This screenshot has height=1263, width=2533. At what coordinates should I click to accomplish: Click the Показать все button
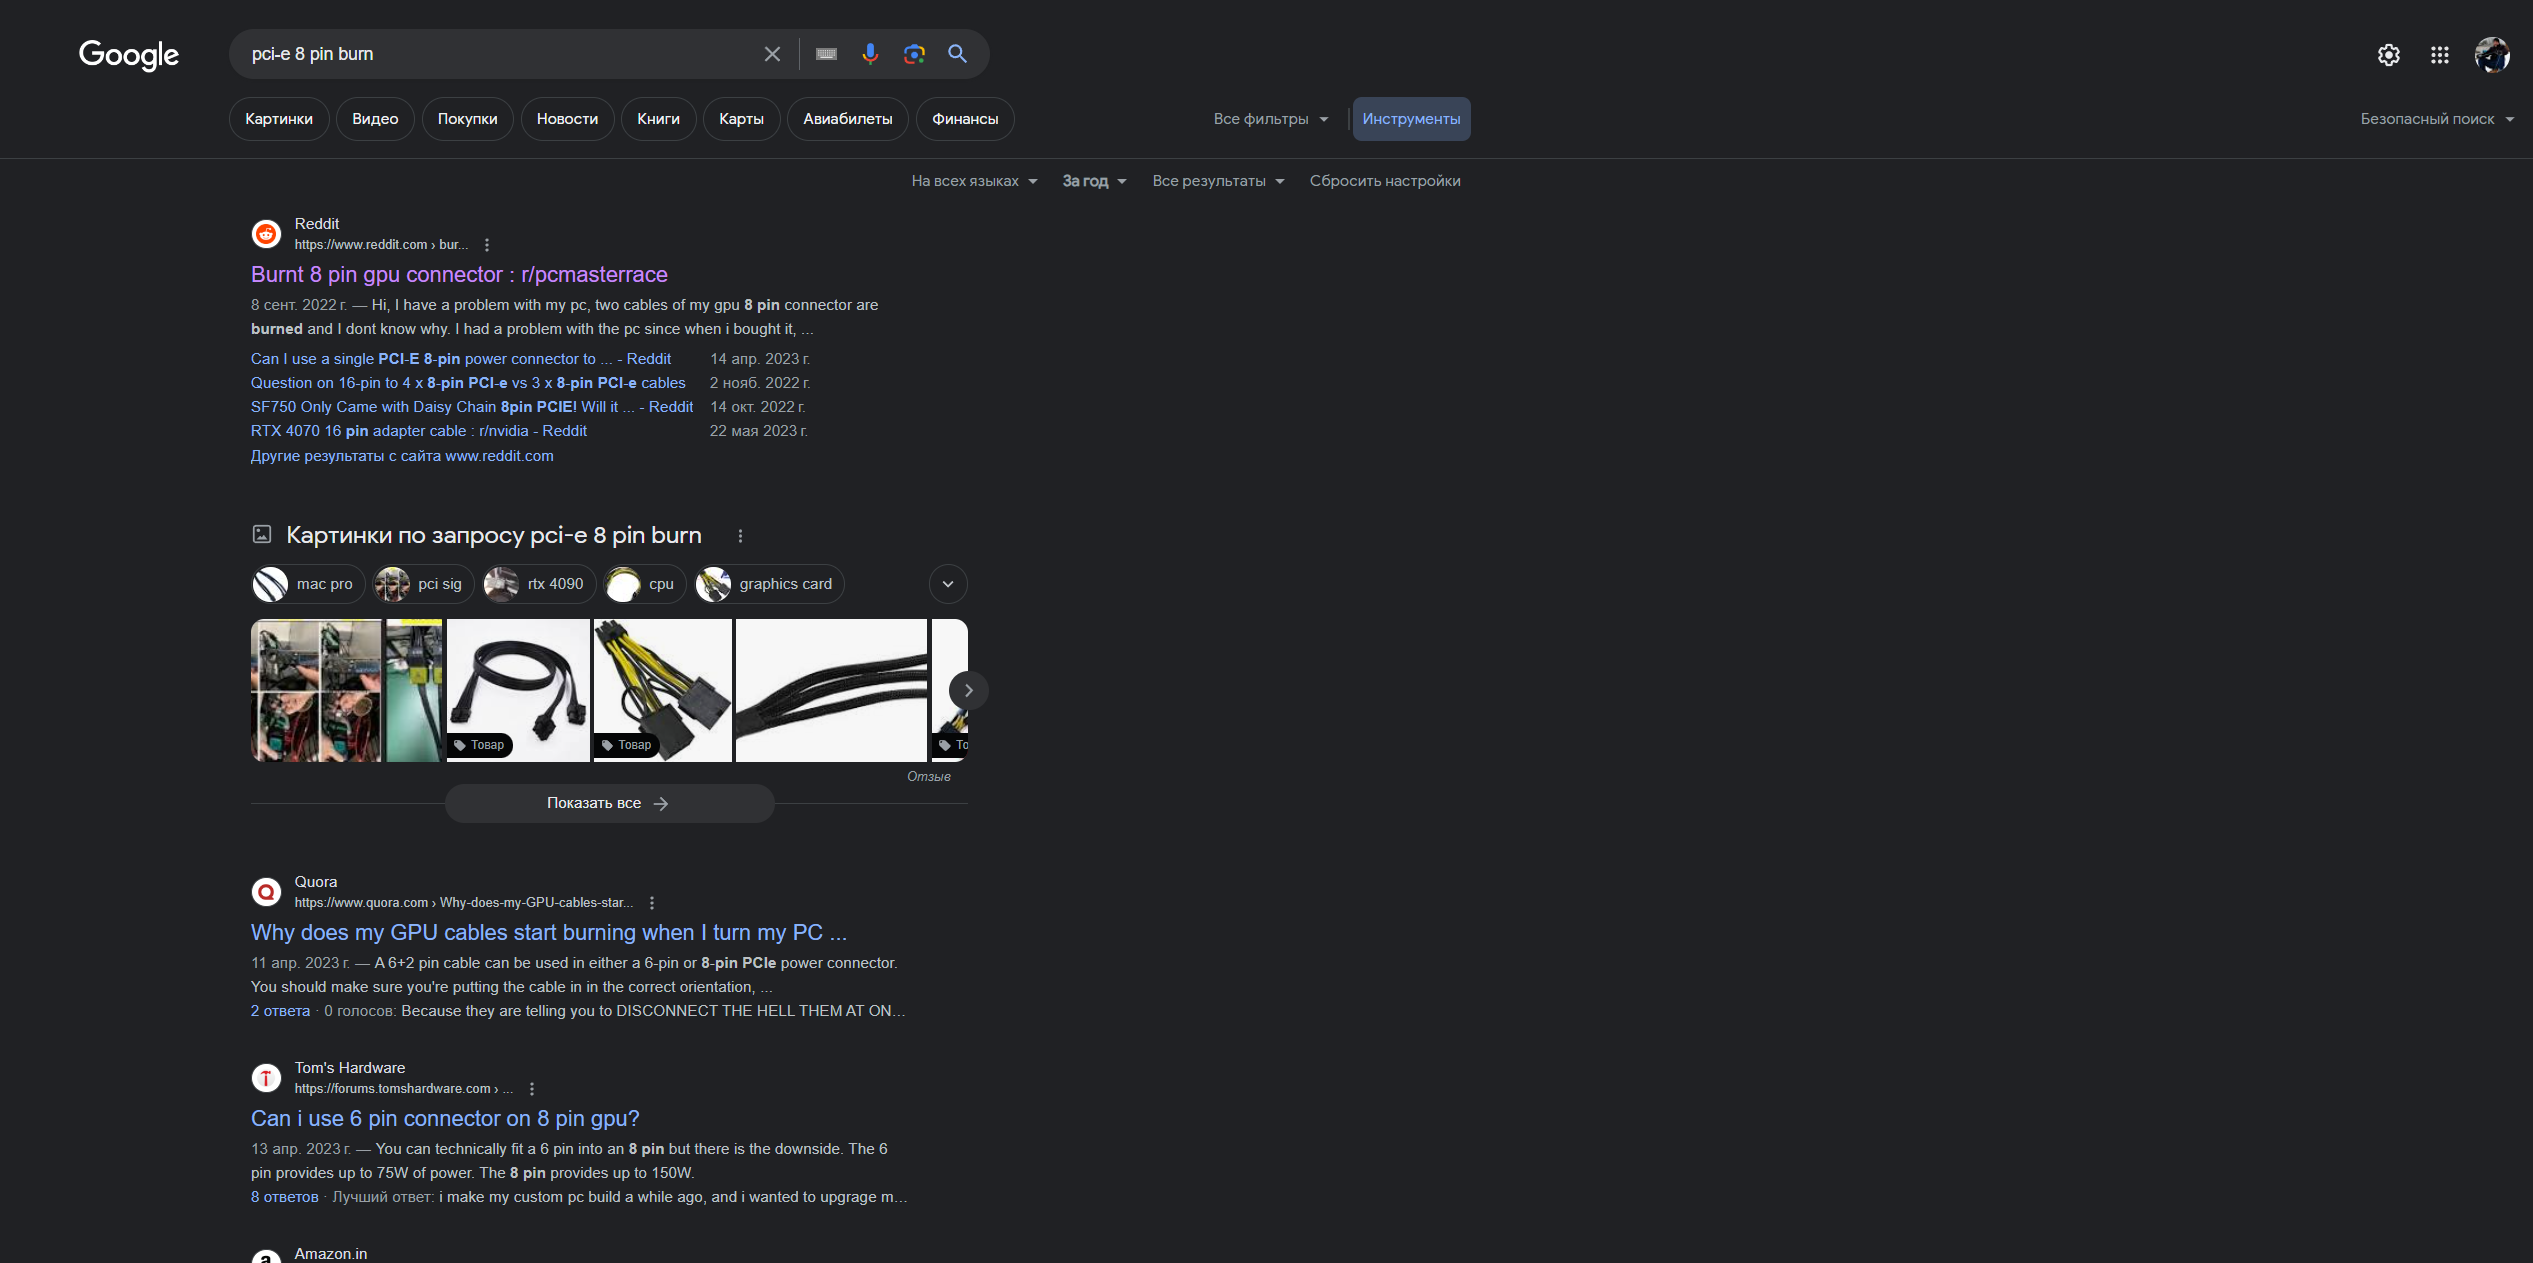pyautogui.click(x=608, y=803)
